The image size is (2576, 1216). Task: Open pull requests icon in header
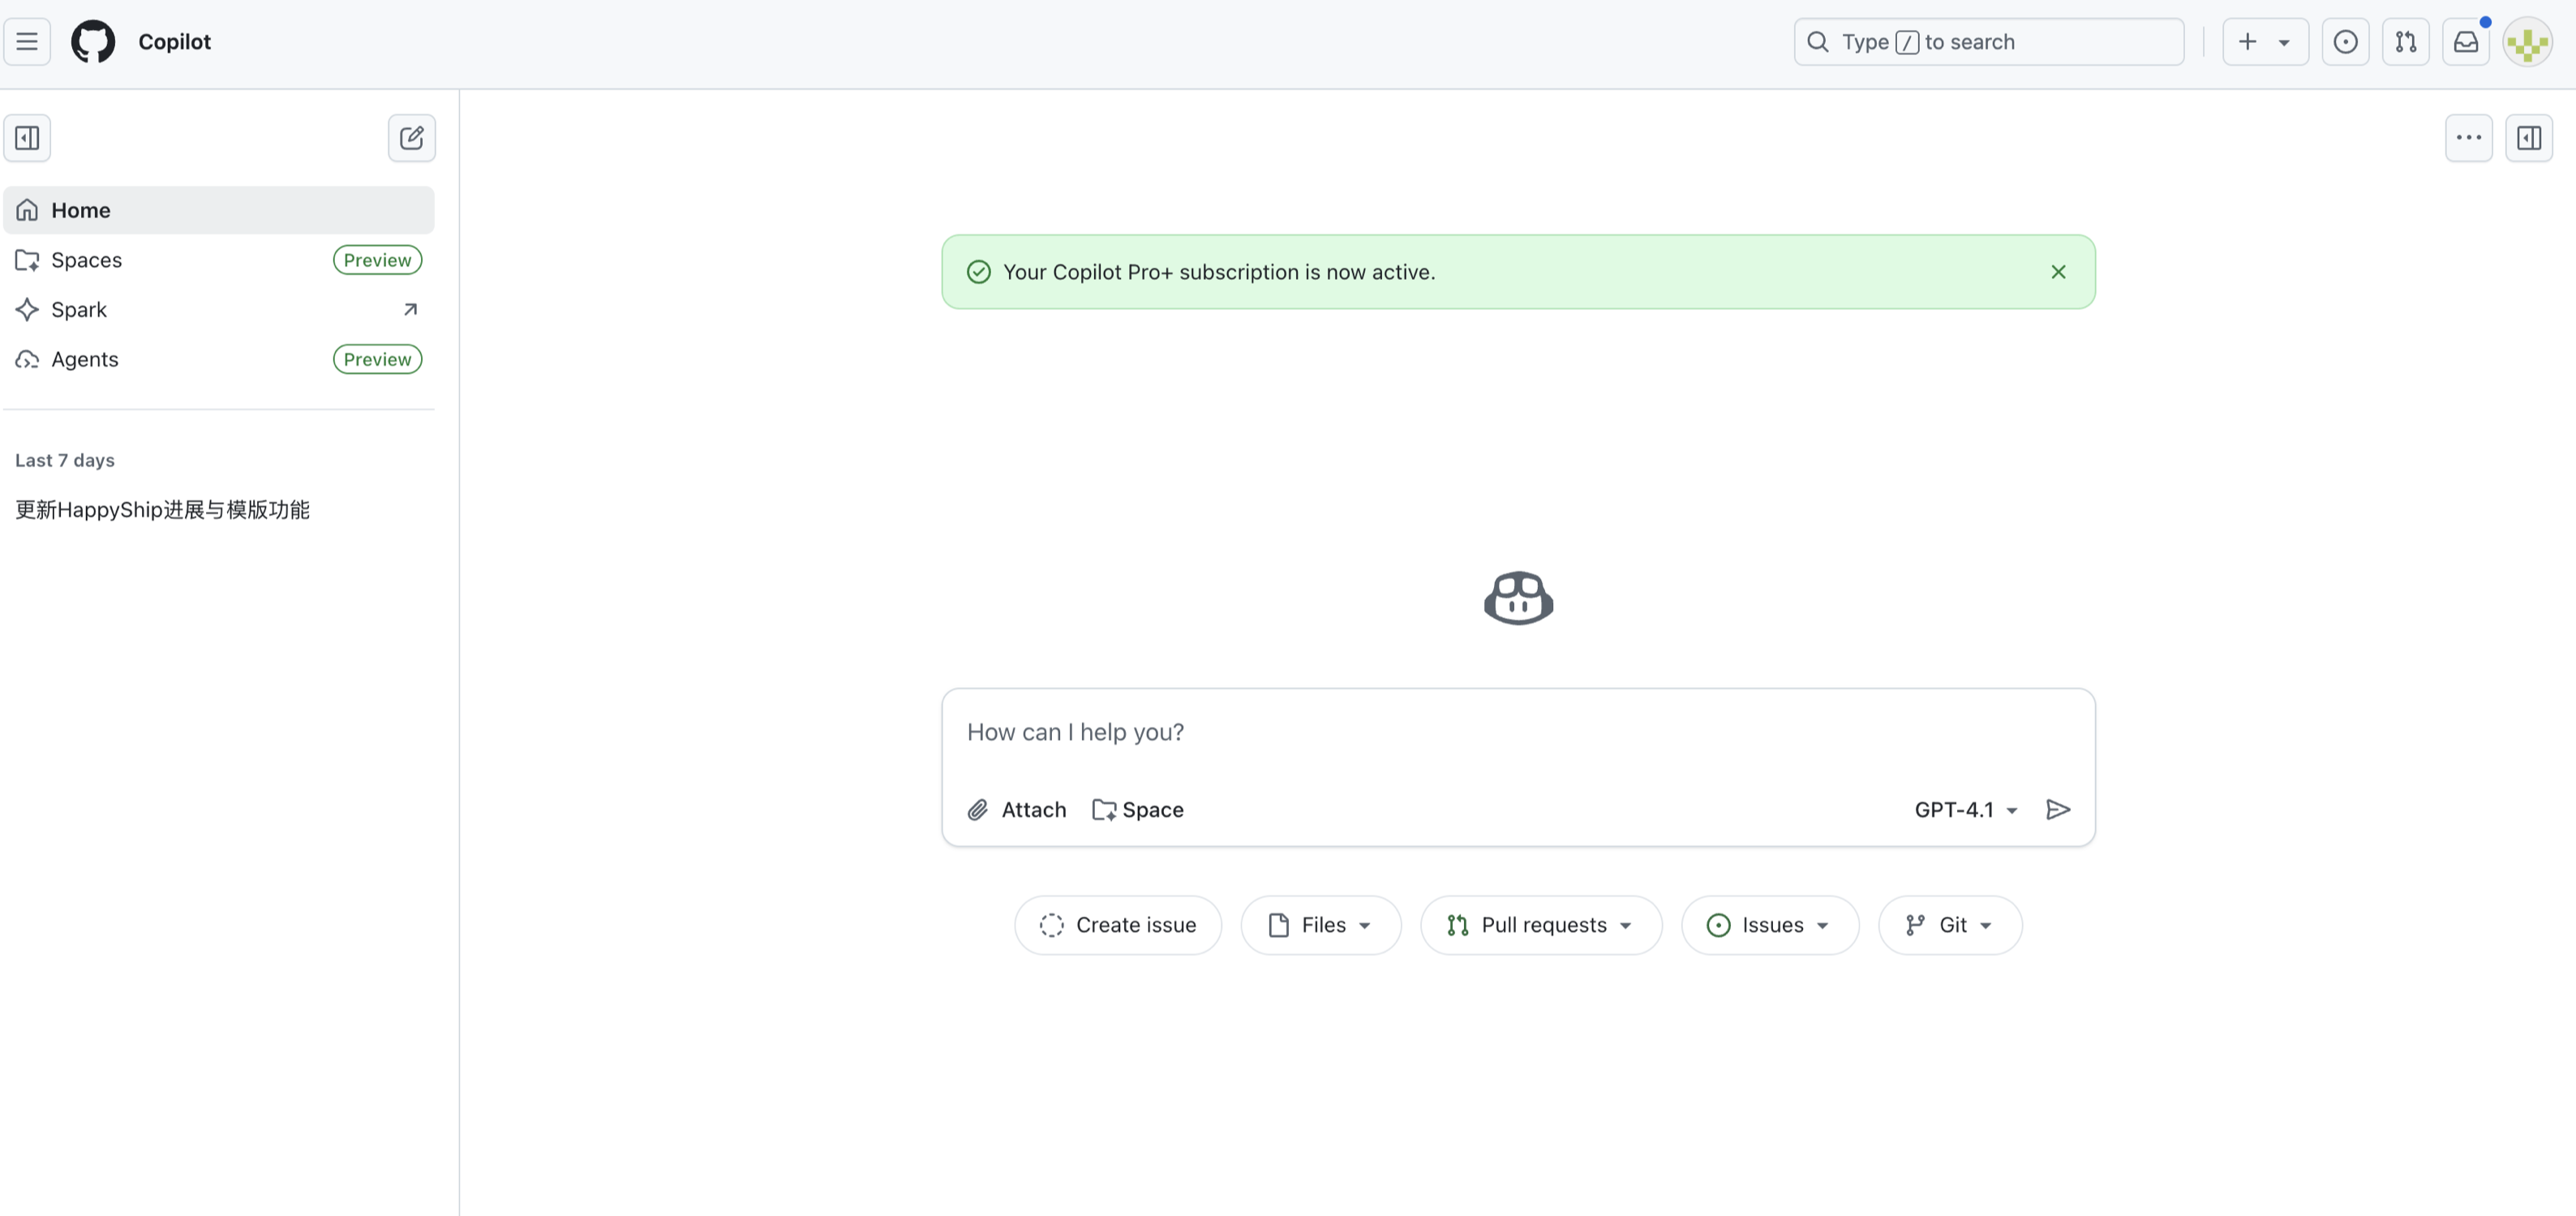click(2405, 42)
